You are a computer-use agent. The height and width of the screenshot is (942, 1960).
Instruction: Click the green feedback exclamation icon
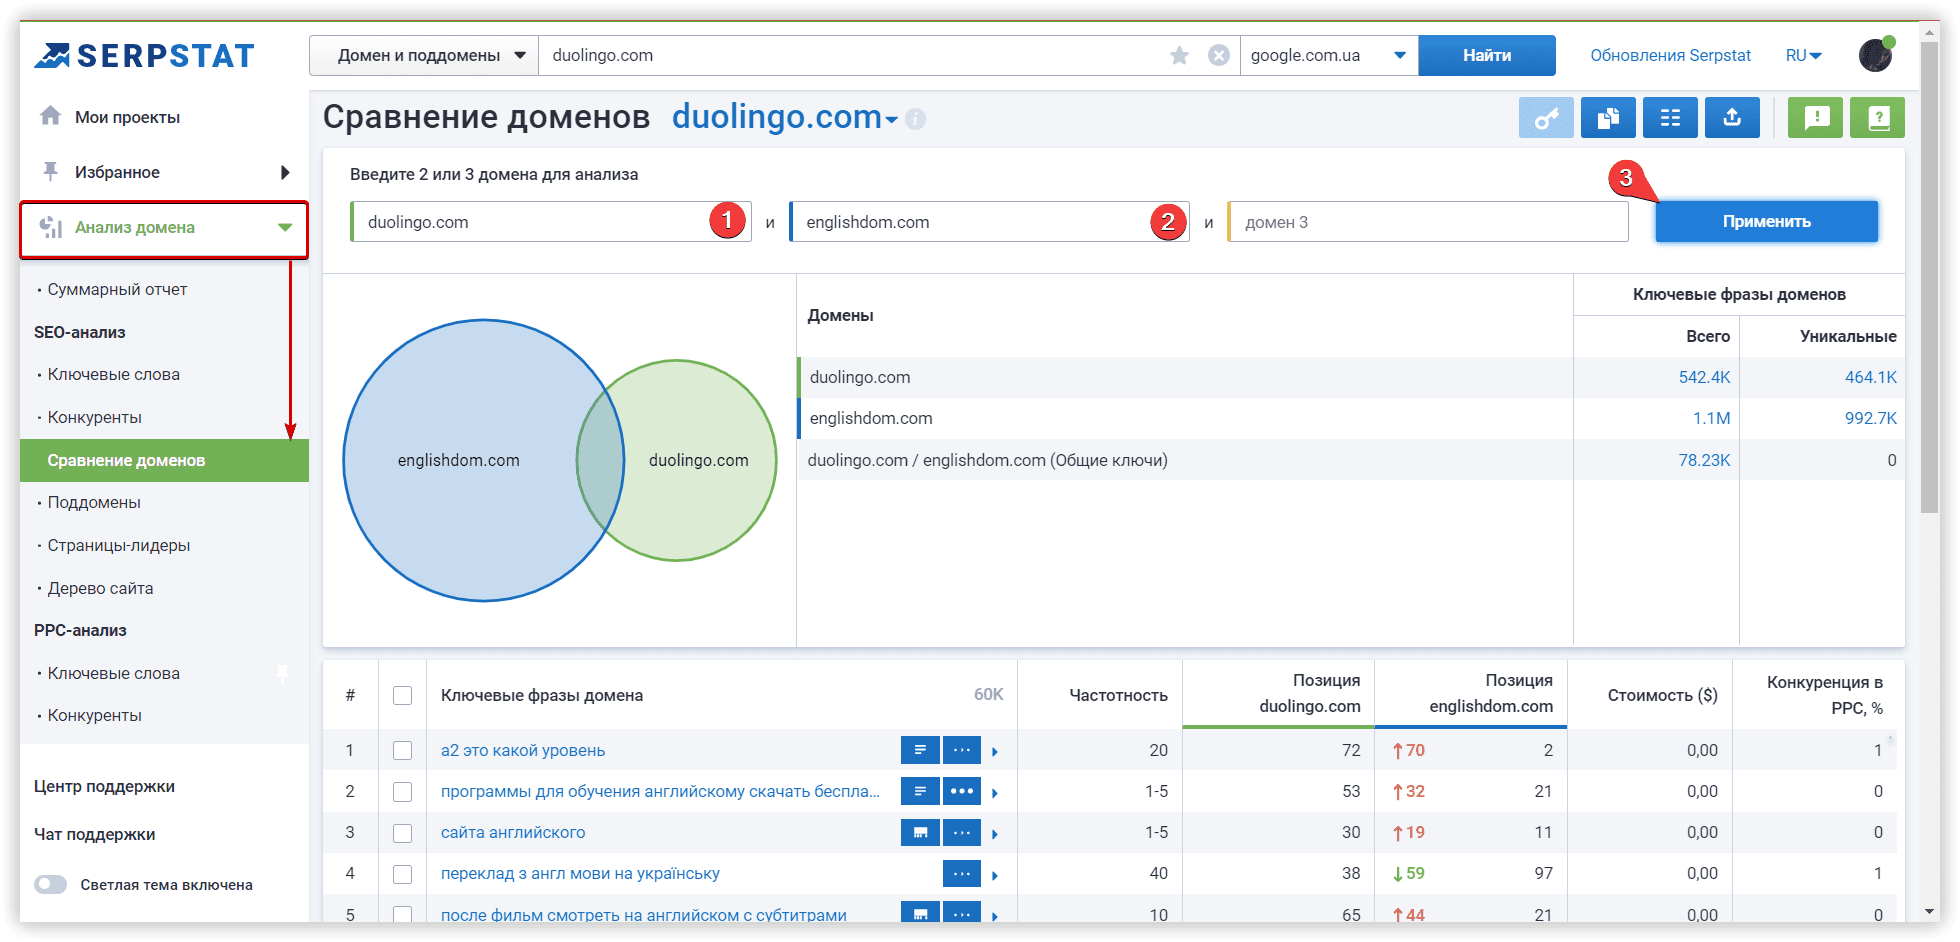pyautogui.click(x=1816, y=118)
